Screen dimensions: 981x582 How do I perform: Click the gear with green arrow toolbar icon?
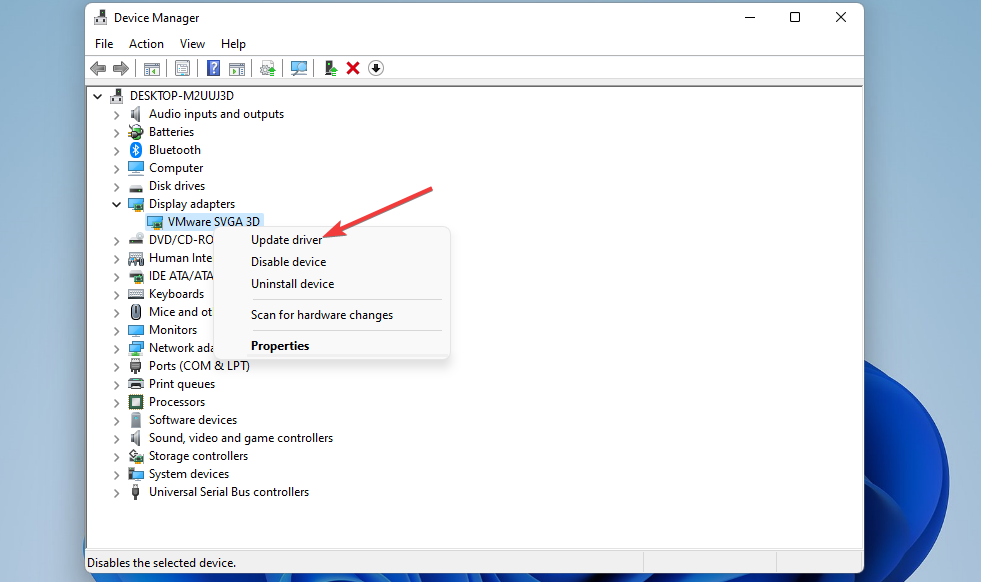[x=268, y=68]
